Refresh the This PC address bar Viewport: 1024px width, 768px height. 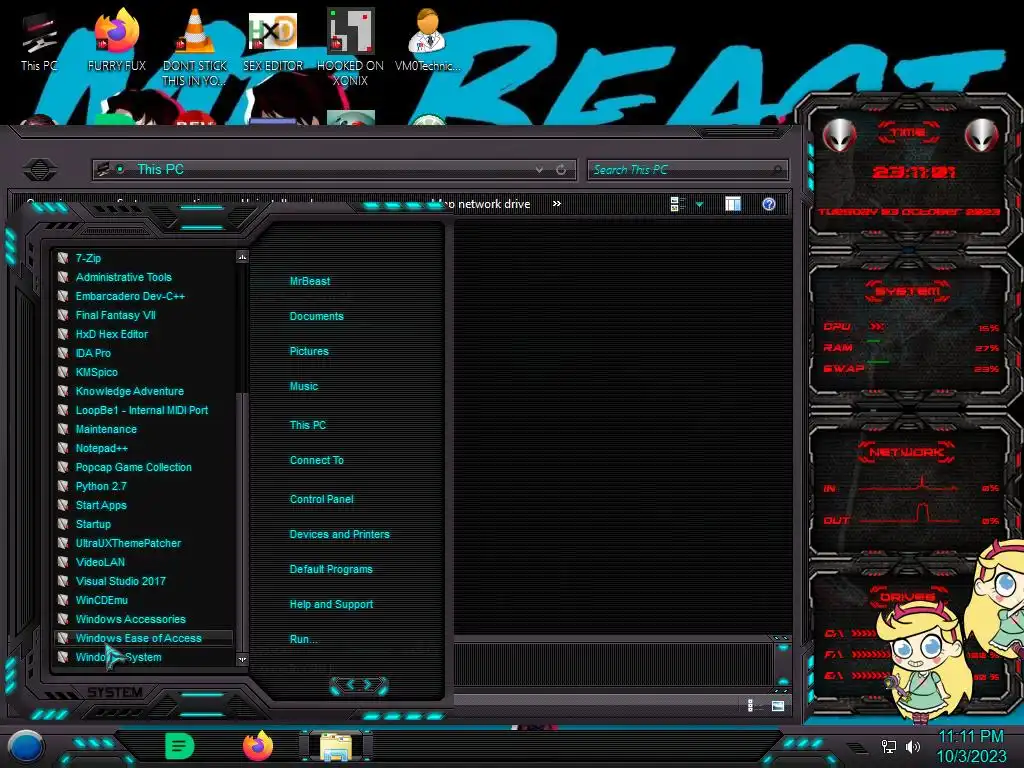tap(561, 170)
